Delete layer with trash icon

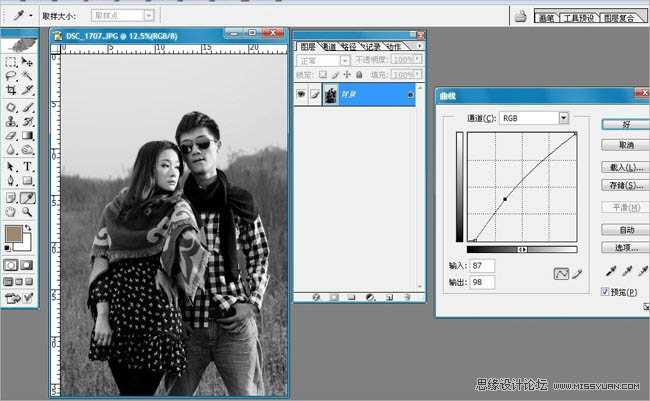[407, 297]
